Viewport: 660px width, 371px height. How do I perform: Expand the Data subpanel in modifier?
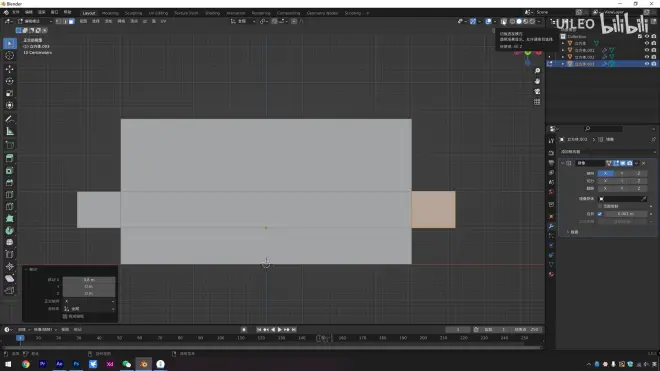tap(568, 232)
